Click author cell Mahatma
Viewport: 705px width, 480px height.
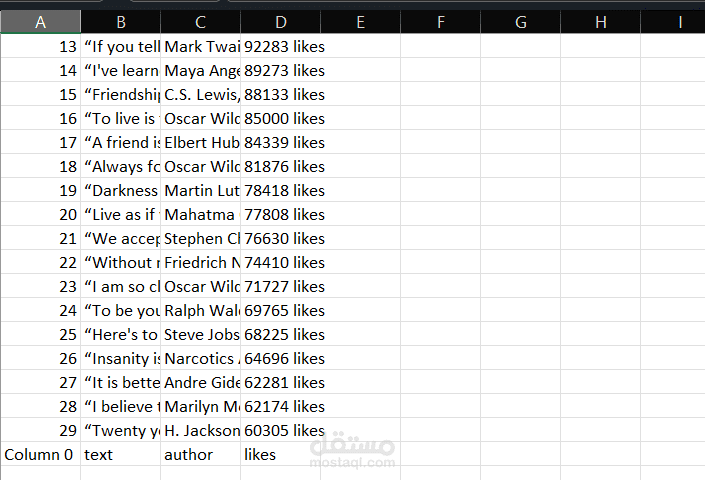tap(201, 214)
